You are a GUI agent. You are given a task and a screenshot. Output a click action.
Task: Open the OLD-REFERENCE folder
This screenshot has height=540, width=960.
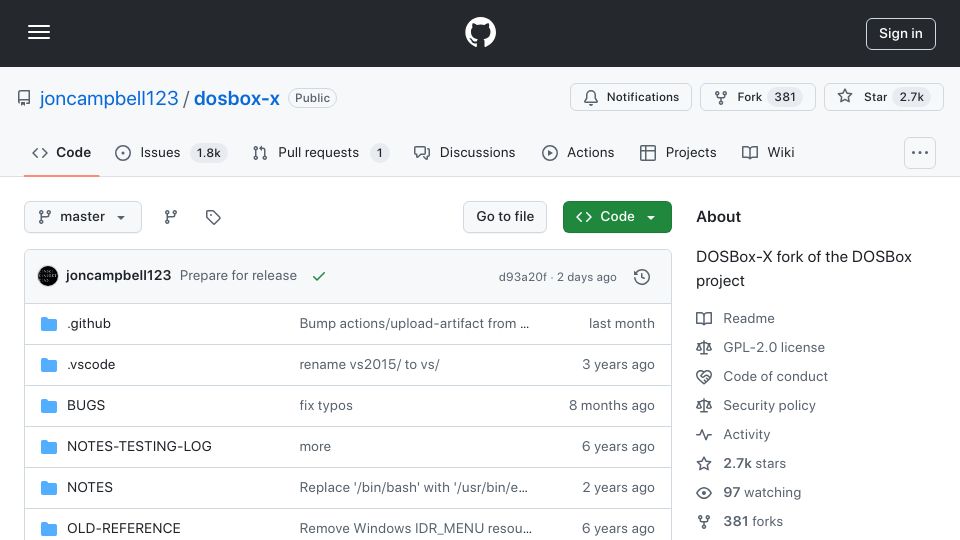(x=124, y=528)
